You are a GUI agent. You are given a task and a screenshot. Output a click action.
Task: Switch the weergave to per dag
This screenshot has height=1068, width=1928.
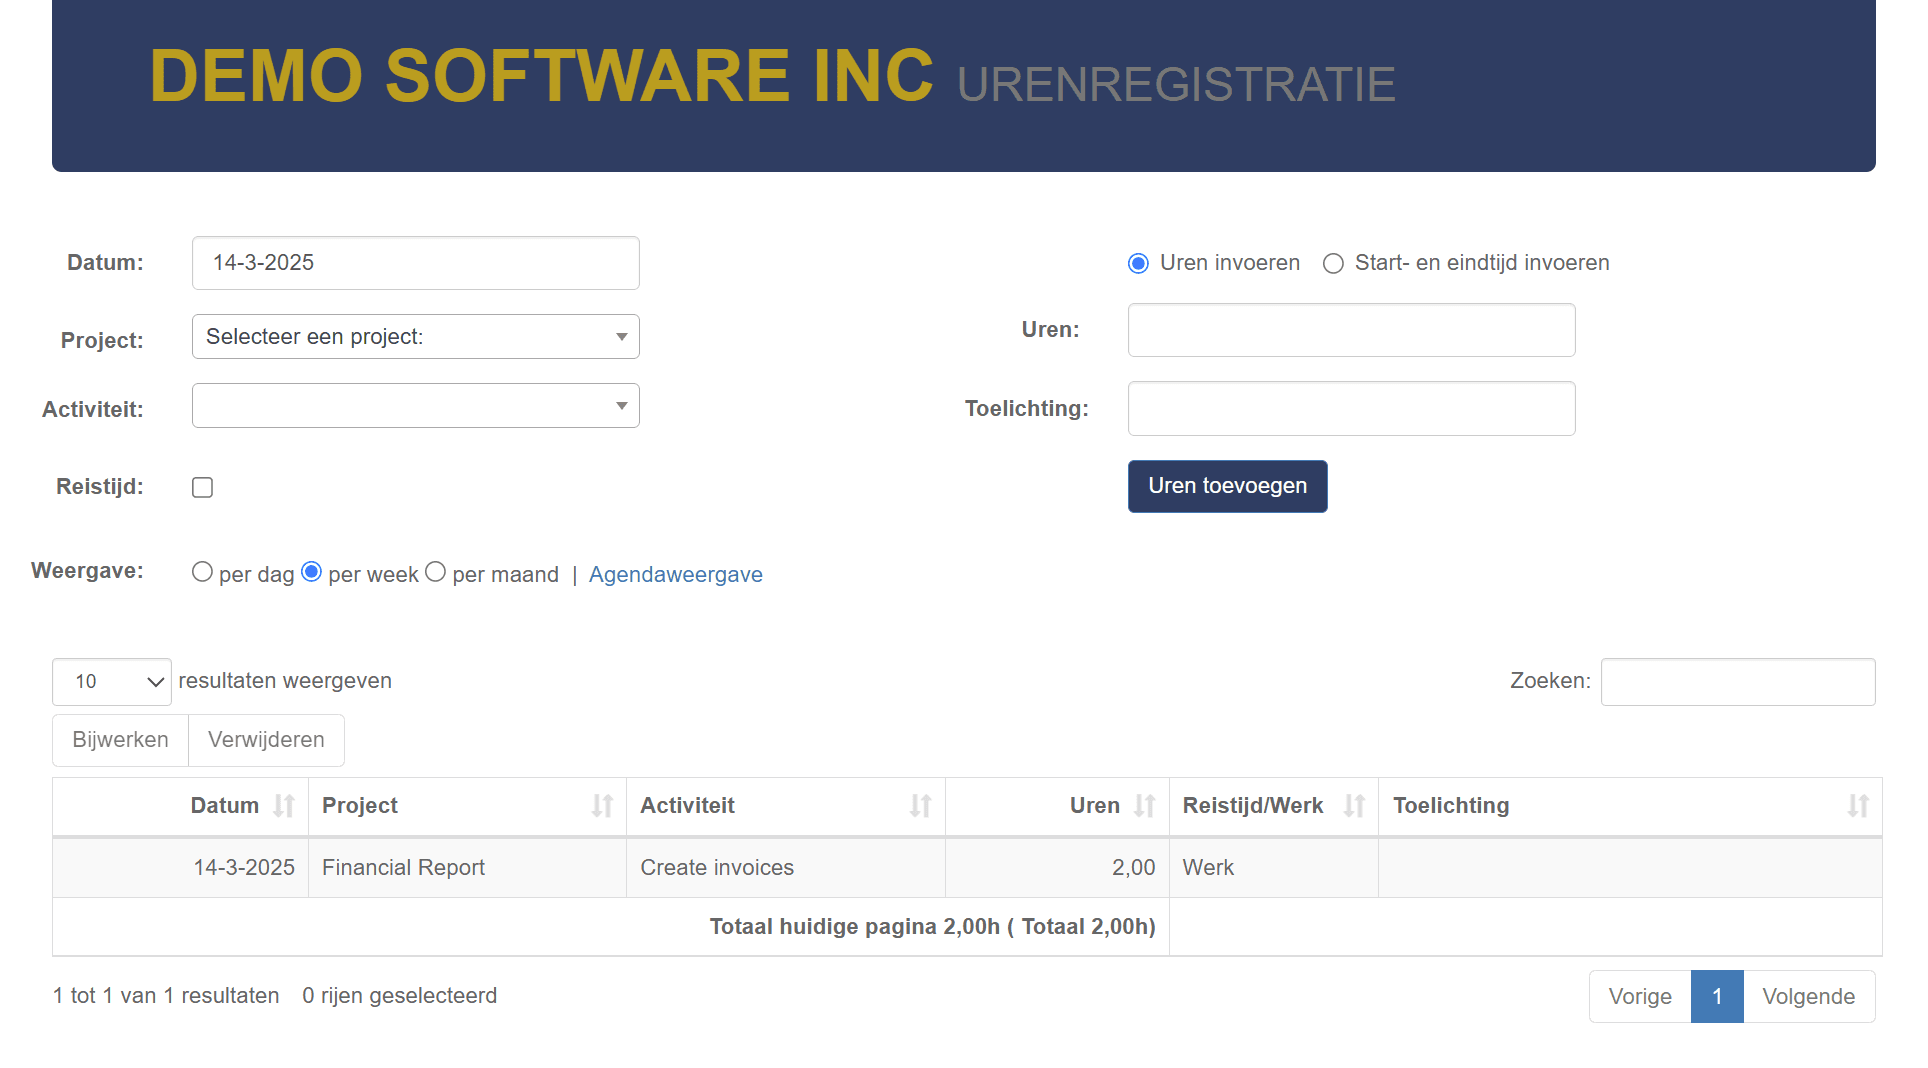pyautogui.click(x=202, y=571)
